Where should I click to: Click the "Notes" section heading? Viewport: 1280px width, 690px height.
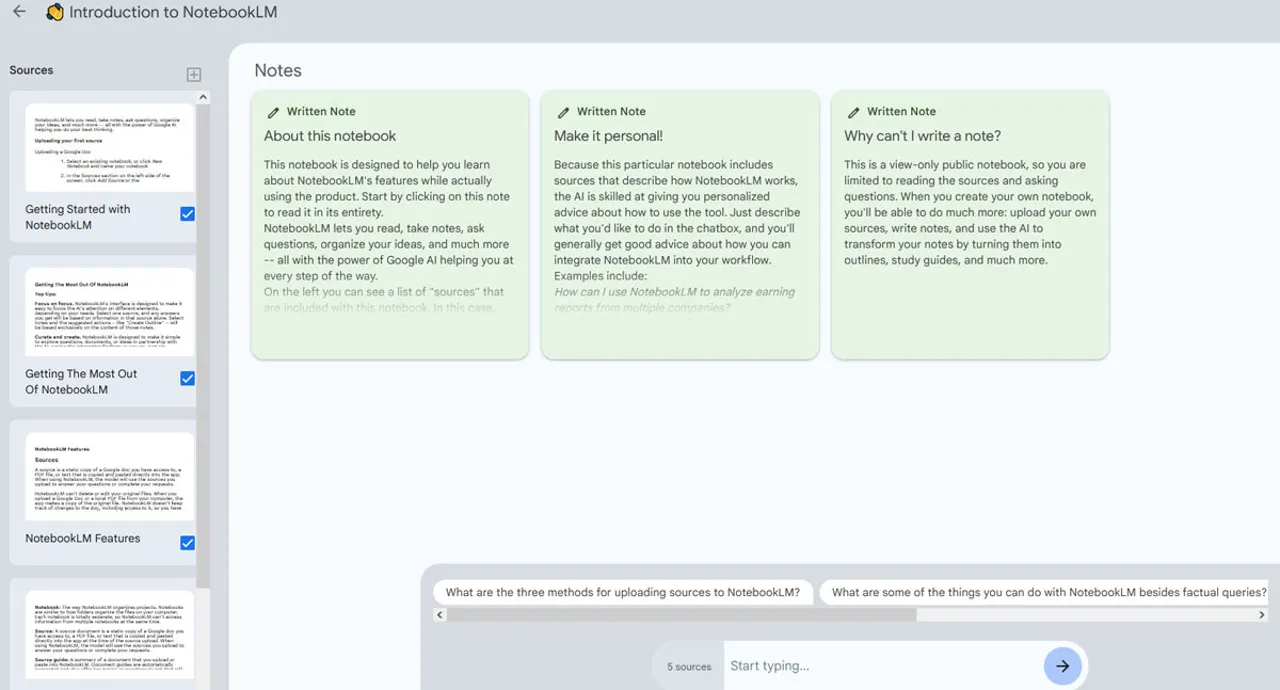tap(278, 70)
